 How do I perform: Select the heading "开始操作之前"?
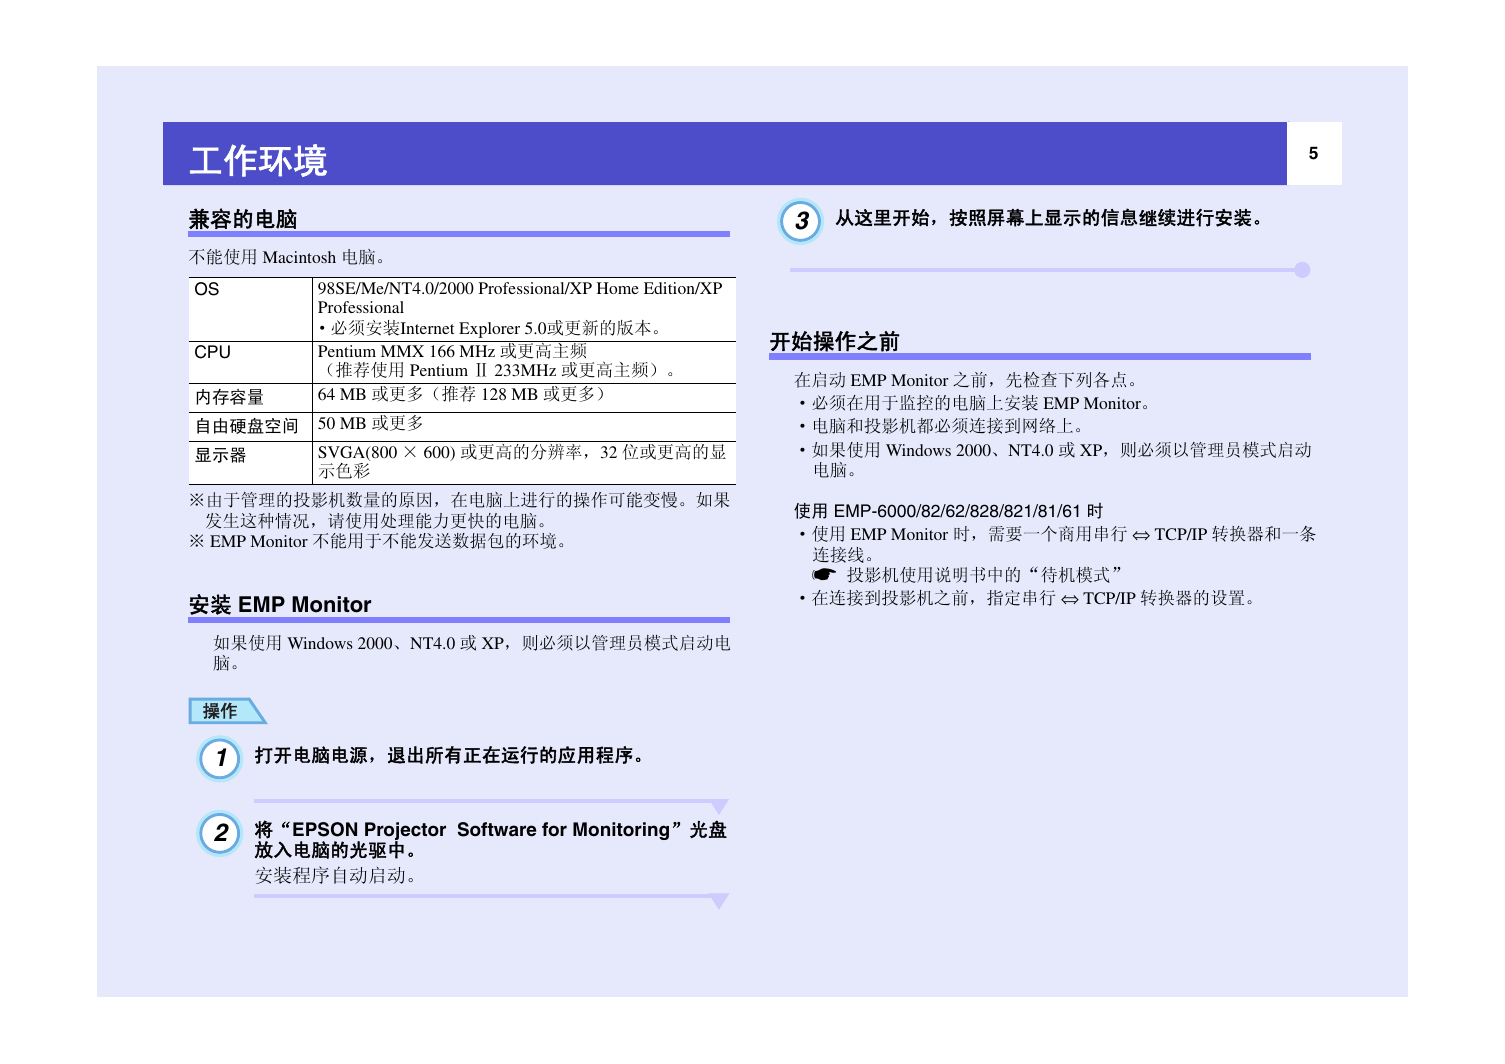click(x=835, y=342)
